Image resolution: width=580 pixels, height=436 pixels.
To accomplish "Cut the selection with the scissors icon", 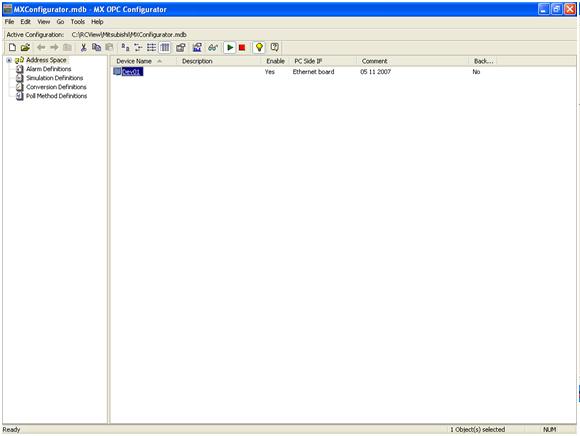I will [x=84, y=47].
